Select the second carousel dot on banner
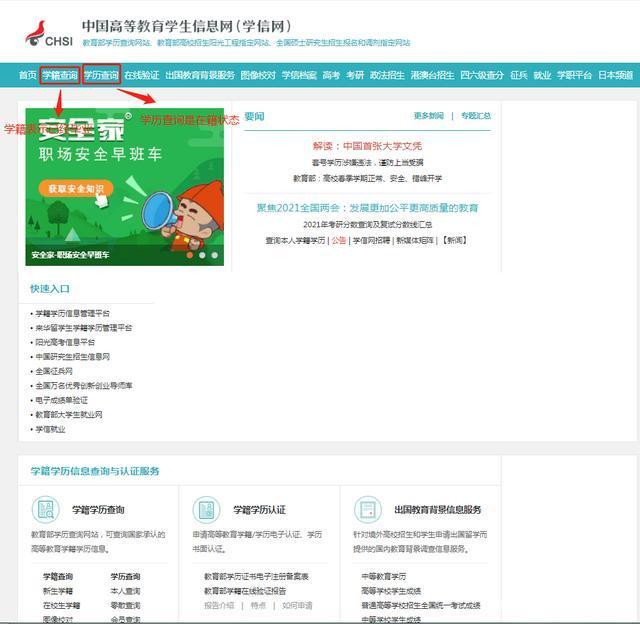The width and height of the screenshot is (640, 624). pyautogui.click(x=202, y=255)
